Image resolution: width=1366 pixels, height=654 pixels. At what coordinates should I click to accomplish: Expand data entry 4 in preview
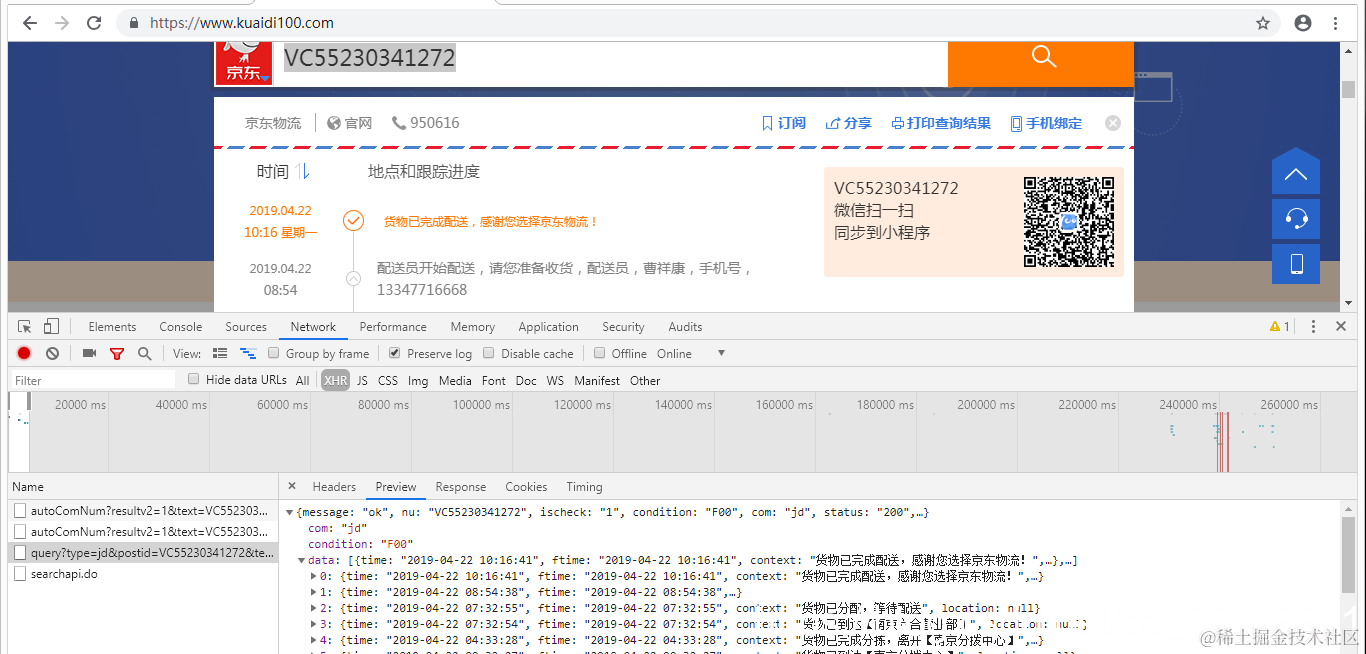(x=314, y=640)
